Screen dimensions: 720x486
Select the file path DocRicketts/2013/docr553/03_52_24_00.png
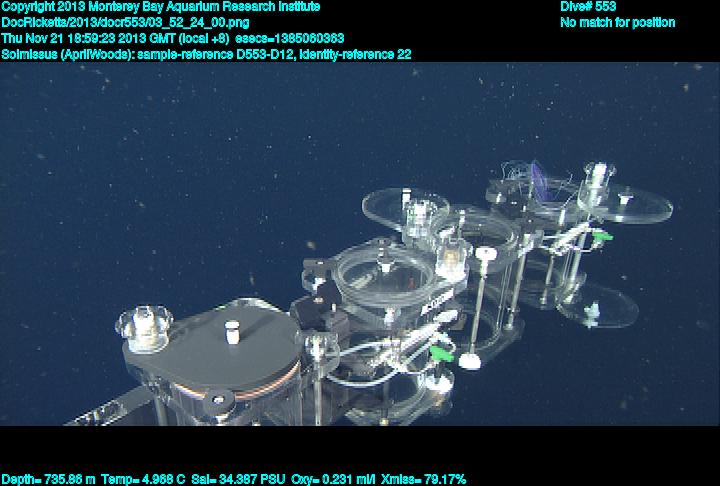click(125, 23)
